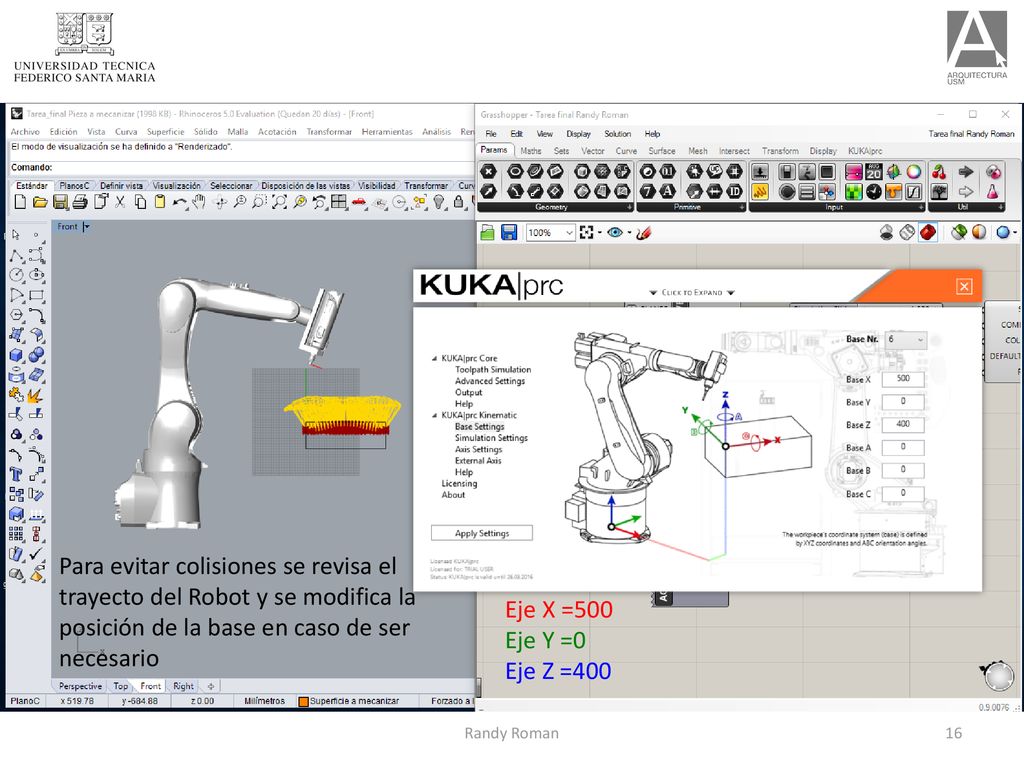Click the New file icon in Rhino toolbar
1024x768 pixels.
20,202
